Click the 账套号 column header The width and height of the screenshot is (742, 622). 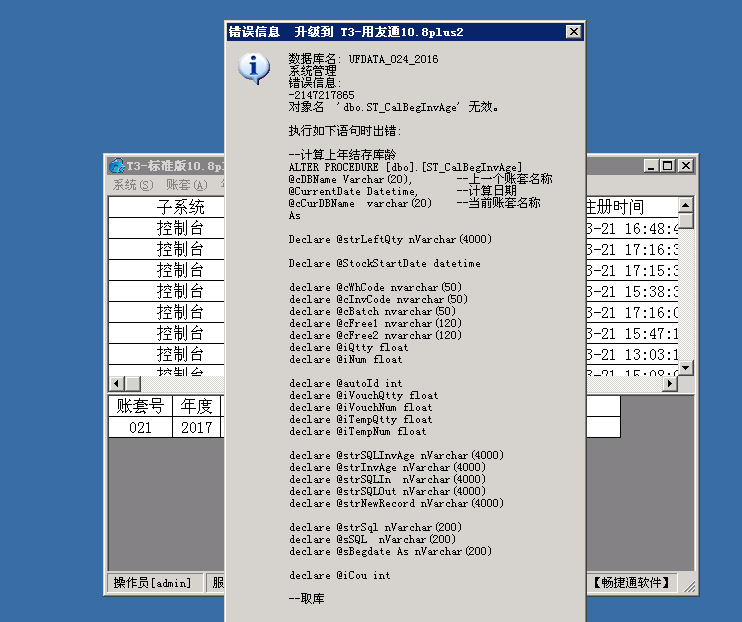tap(140, 406)
